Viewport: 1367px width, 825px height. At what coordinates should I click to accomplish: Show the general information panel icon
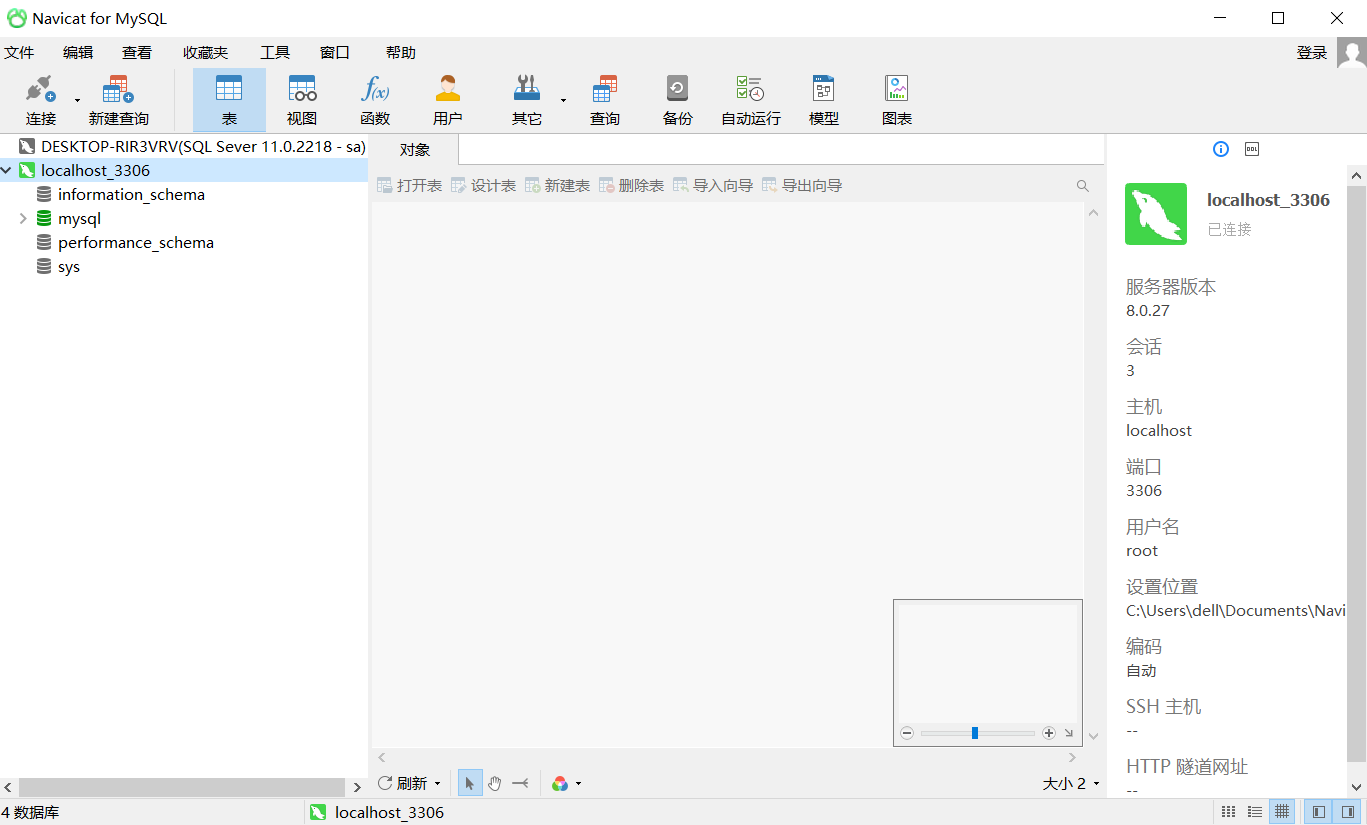[1221, 149]
